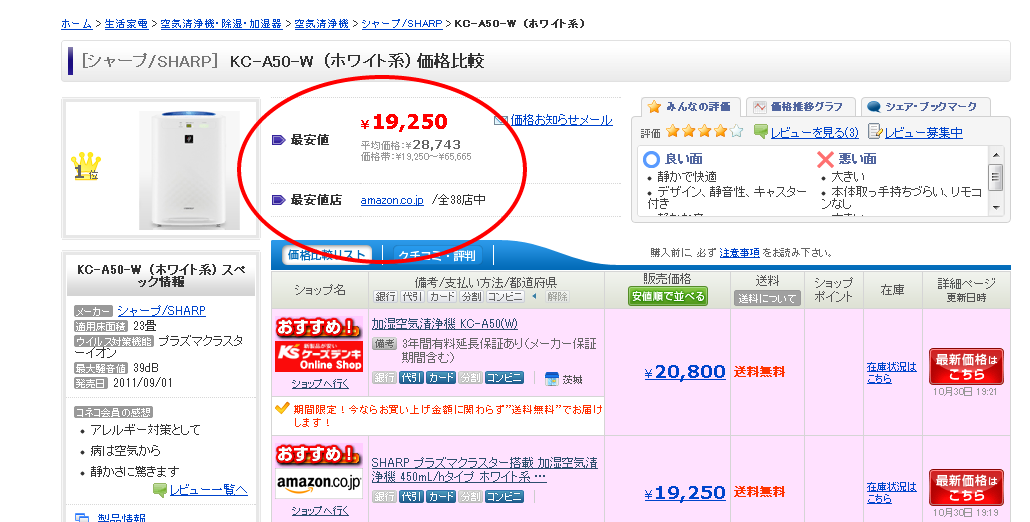Click the red cross 悪い面 icon

825,159
